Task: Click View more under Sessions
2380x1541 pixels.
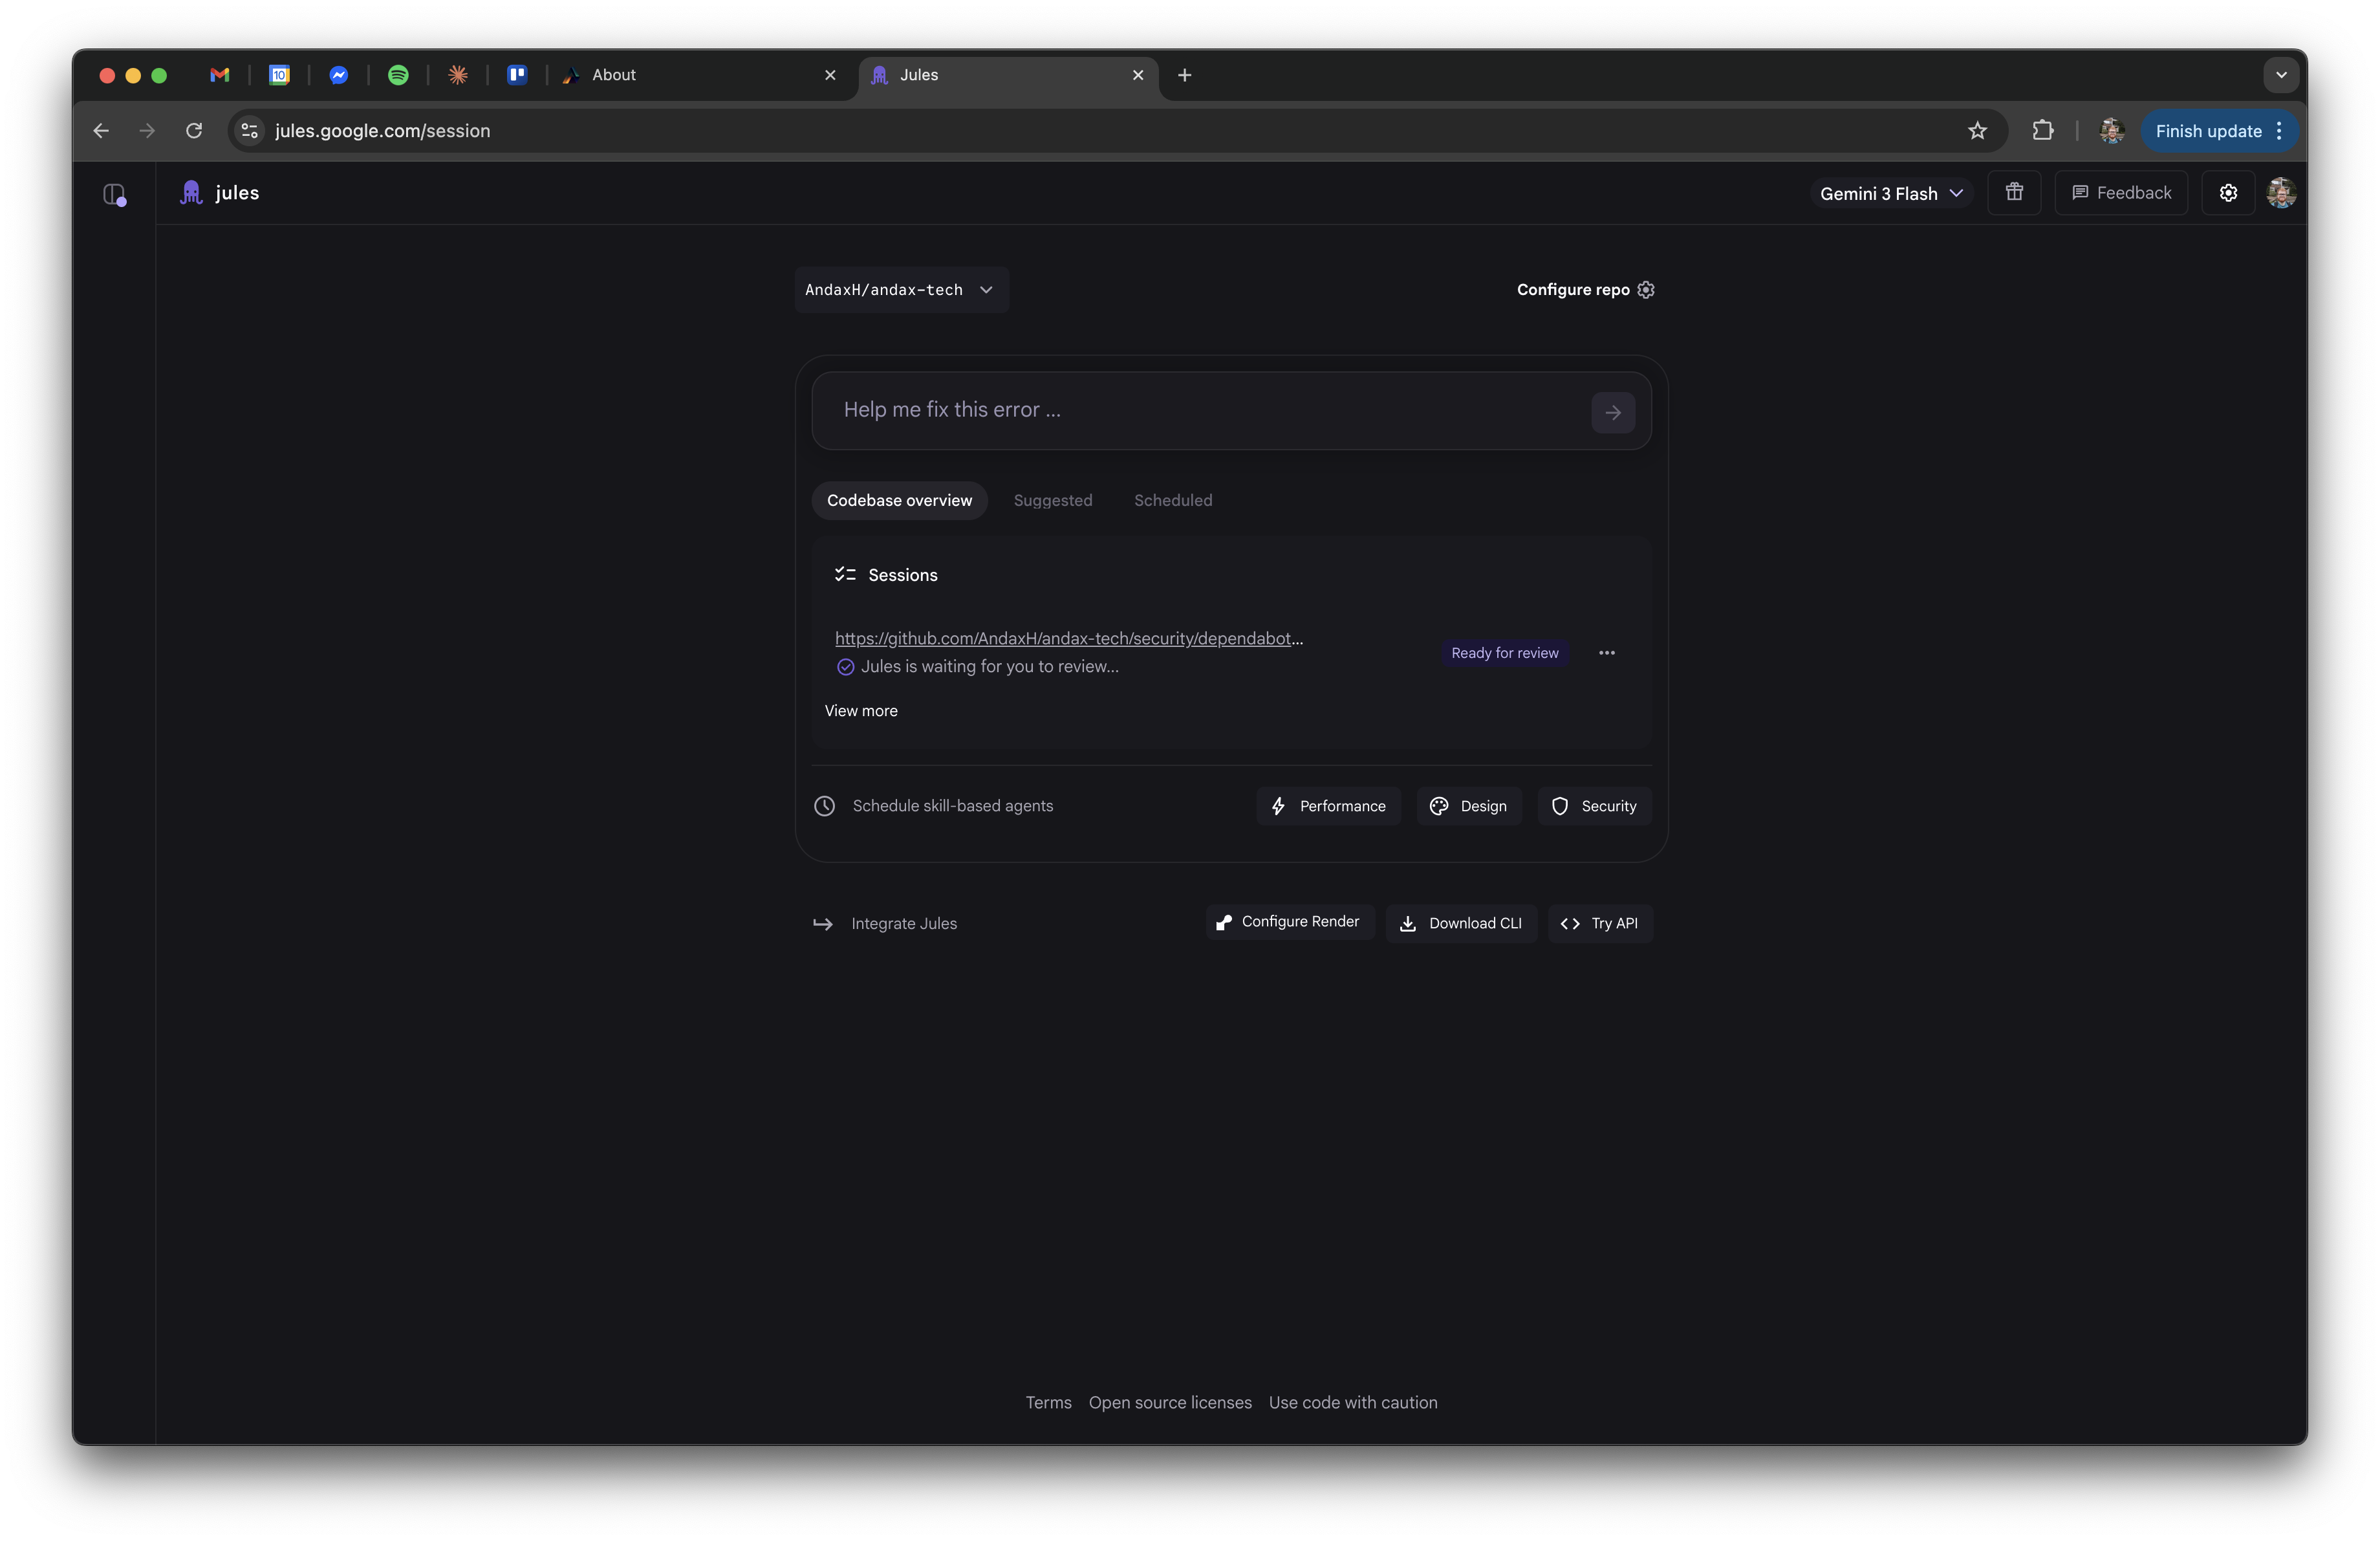Action: [860, 711]
